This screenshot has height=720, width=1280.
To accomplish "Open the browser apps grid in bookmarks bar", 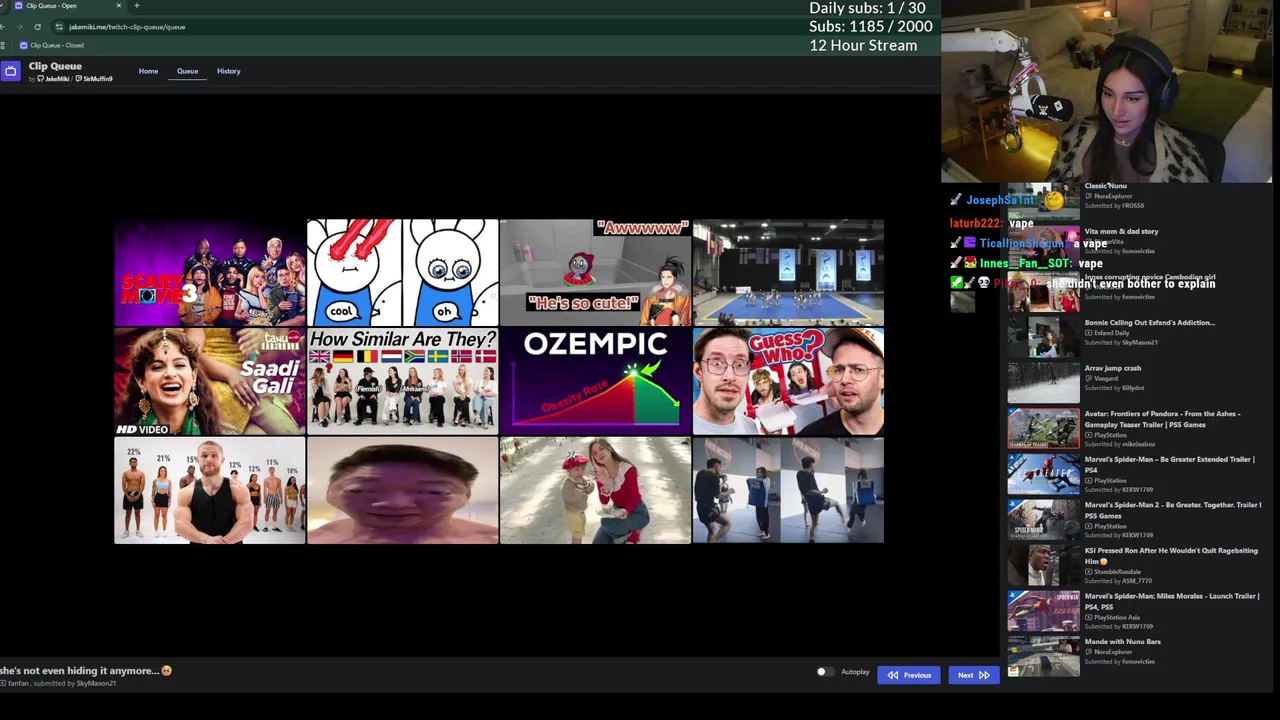I will coord(4,45).
